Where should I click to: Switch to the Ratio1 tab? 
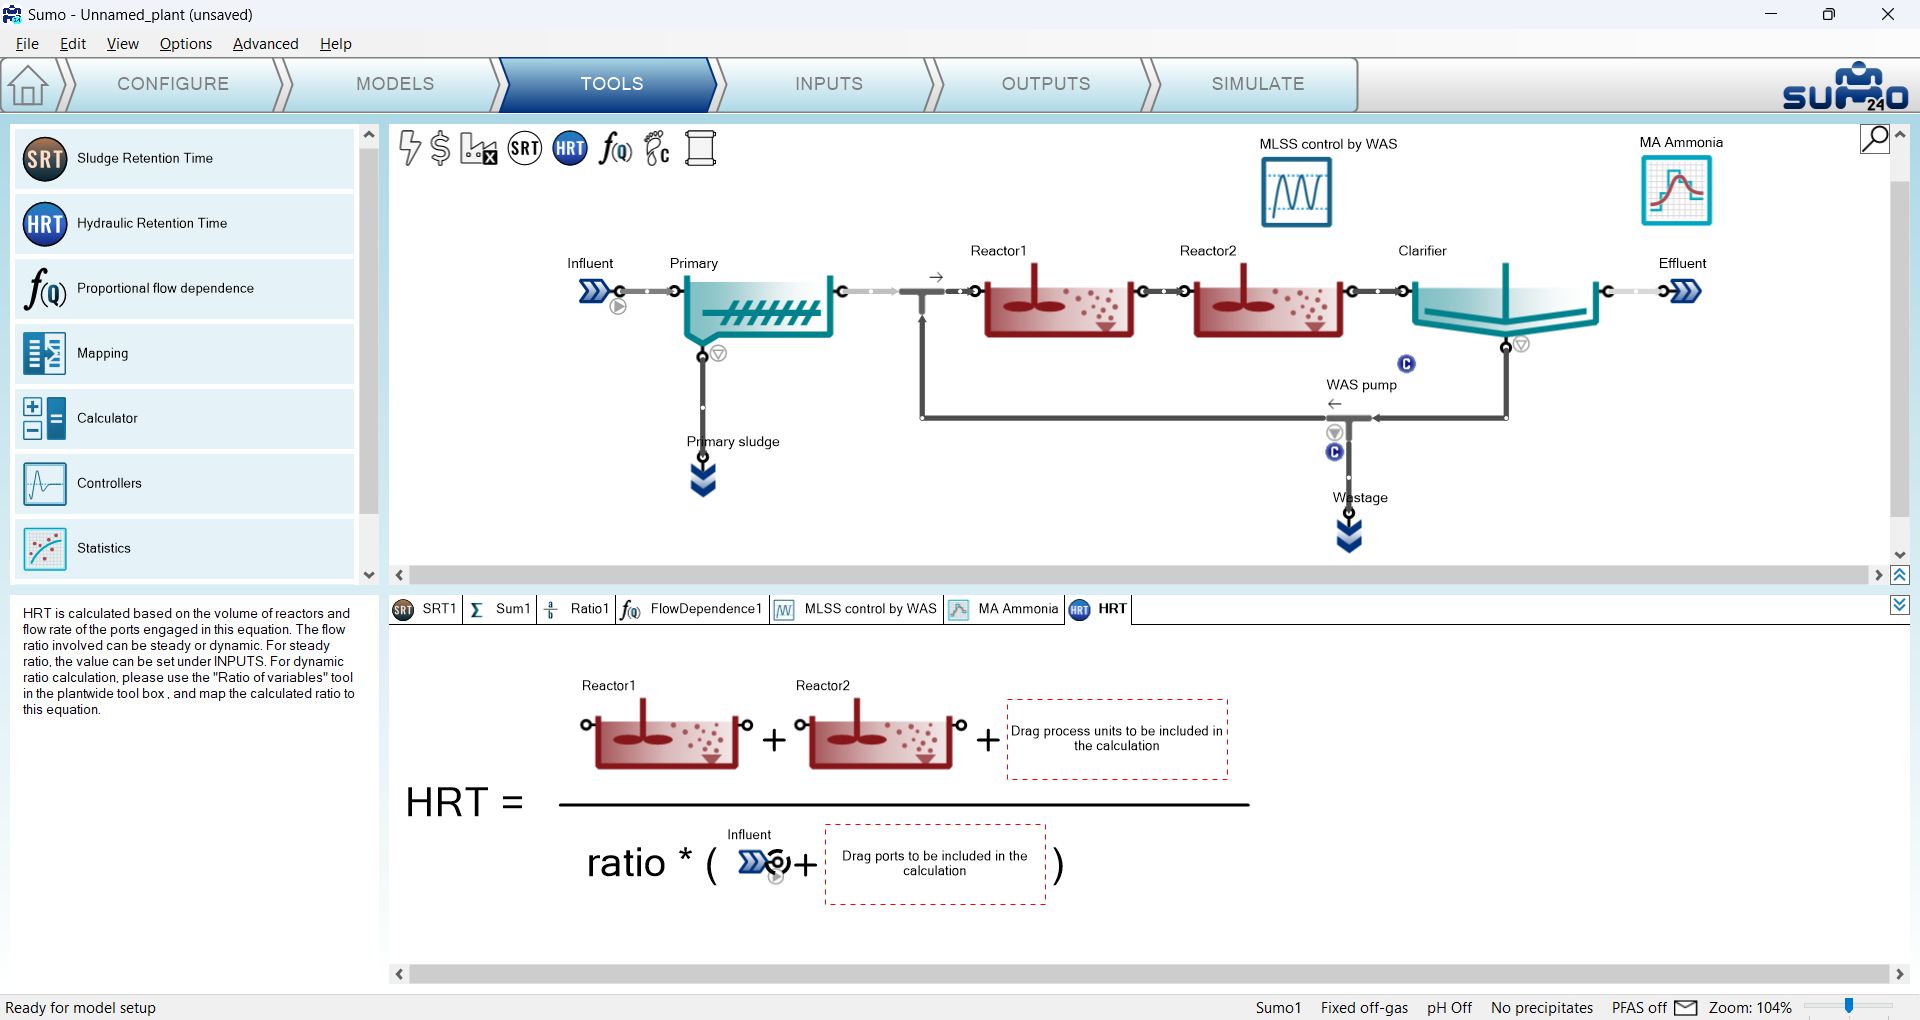pos(577,609)
